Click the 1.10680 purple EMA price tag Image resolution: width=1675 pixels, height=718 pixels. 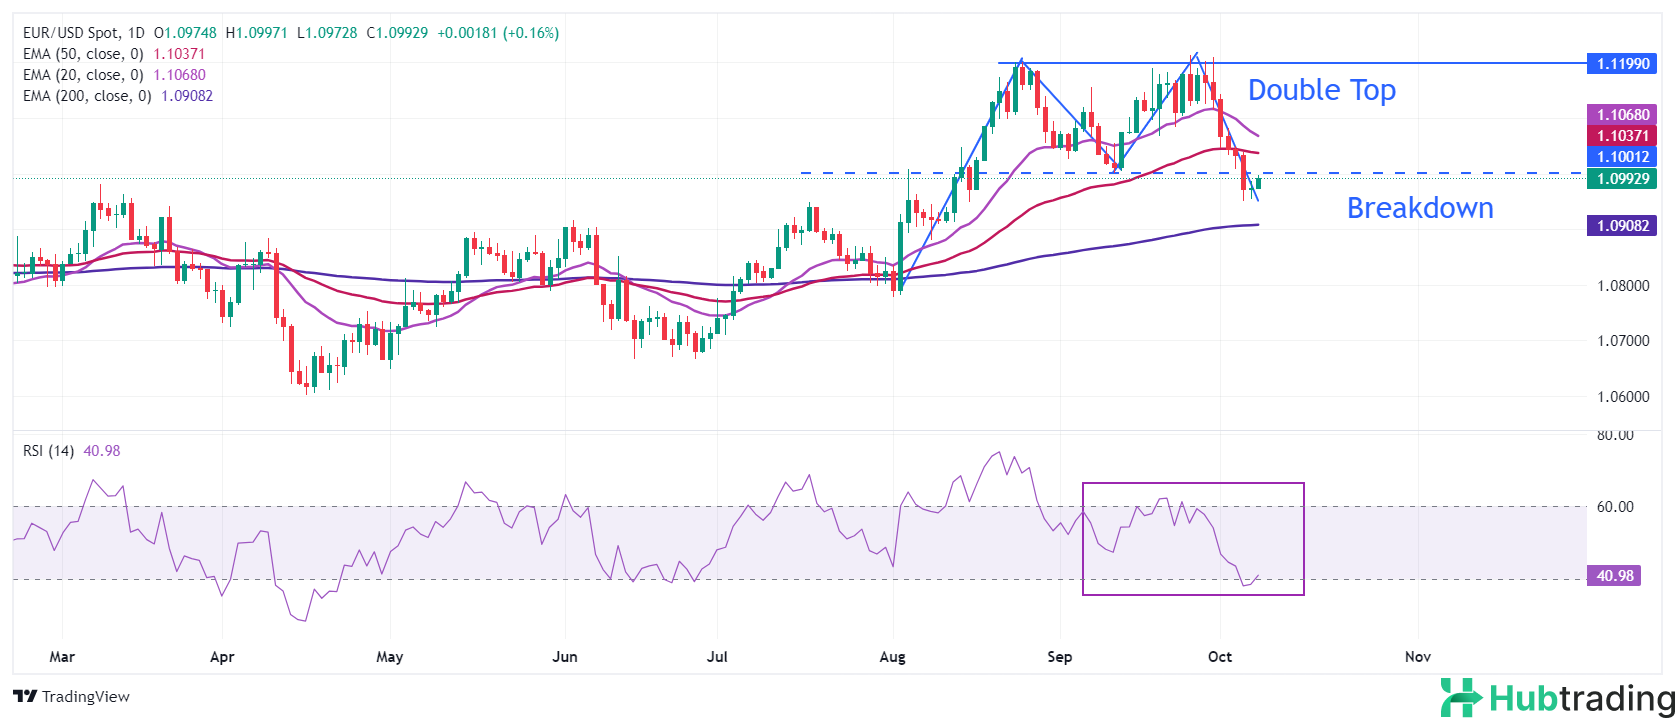[x=1621, y=115]
